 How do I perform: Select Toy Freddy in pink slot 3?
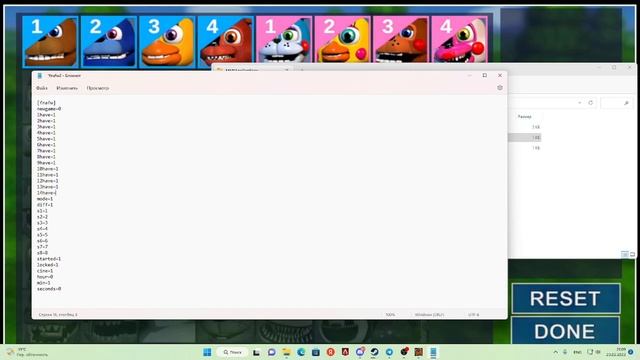click(x=401, y=40)
